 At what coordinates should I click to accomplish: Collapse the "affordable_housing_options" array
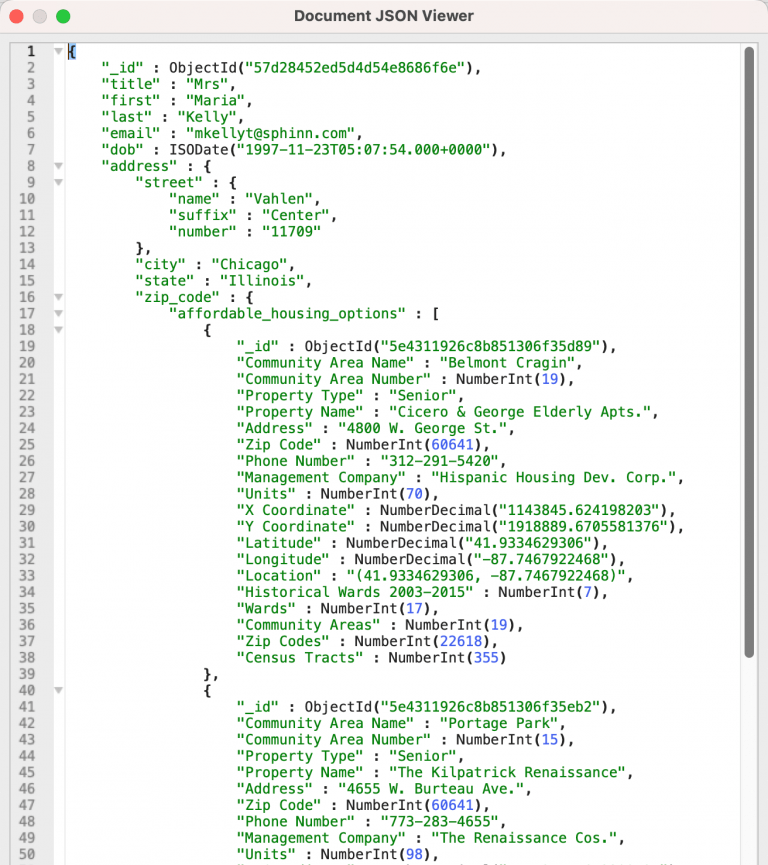58,313
